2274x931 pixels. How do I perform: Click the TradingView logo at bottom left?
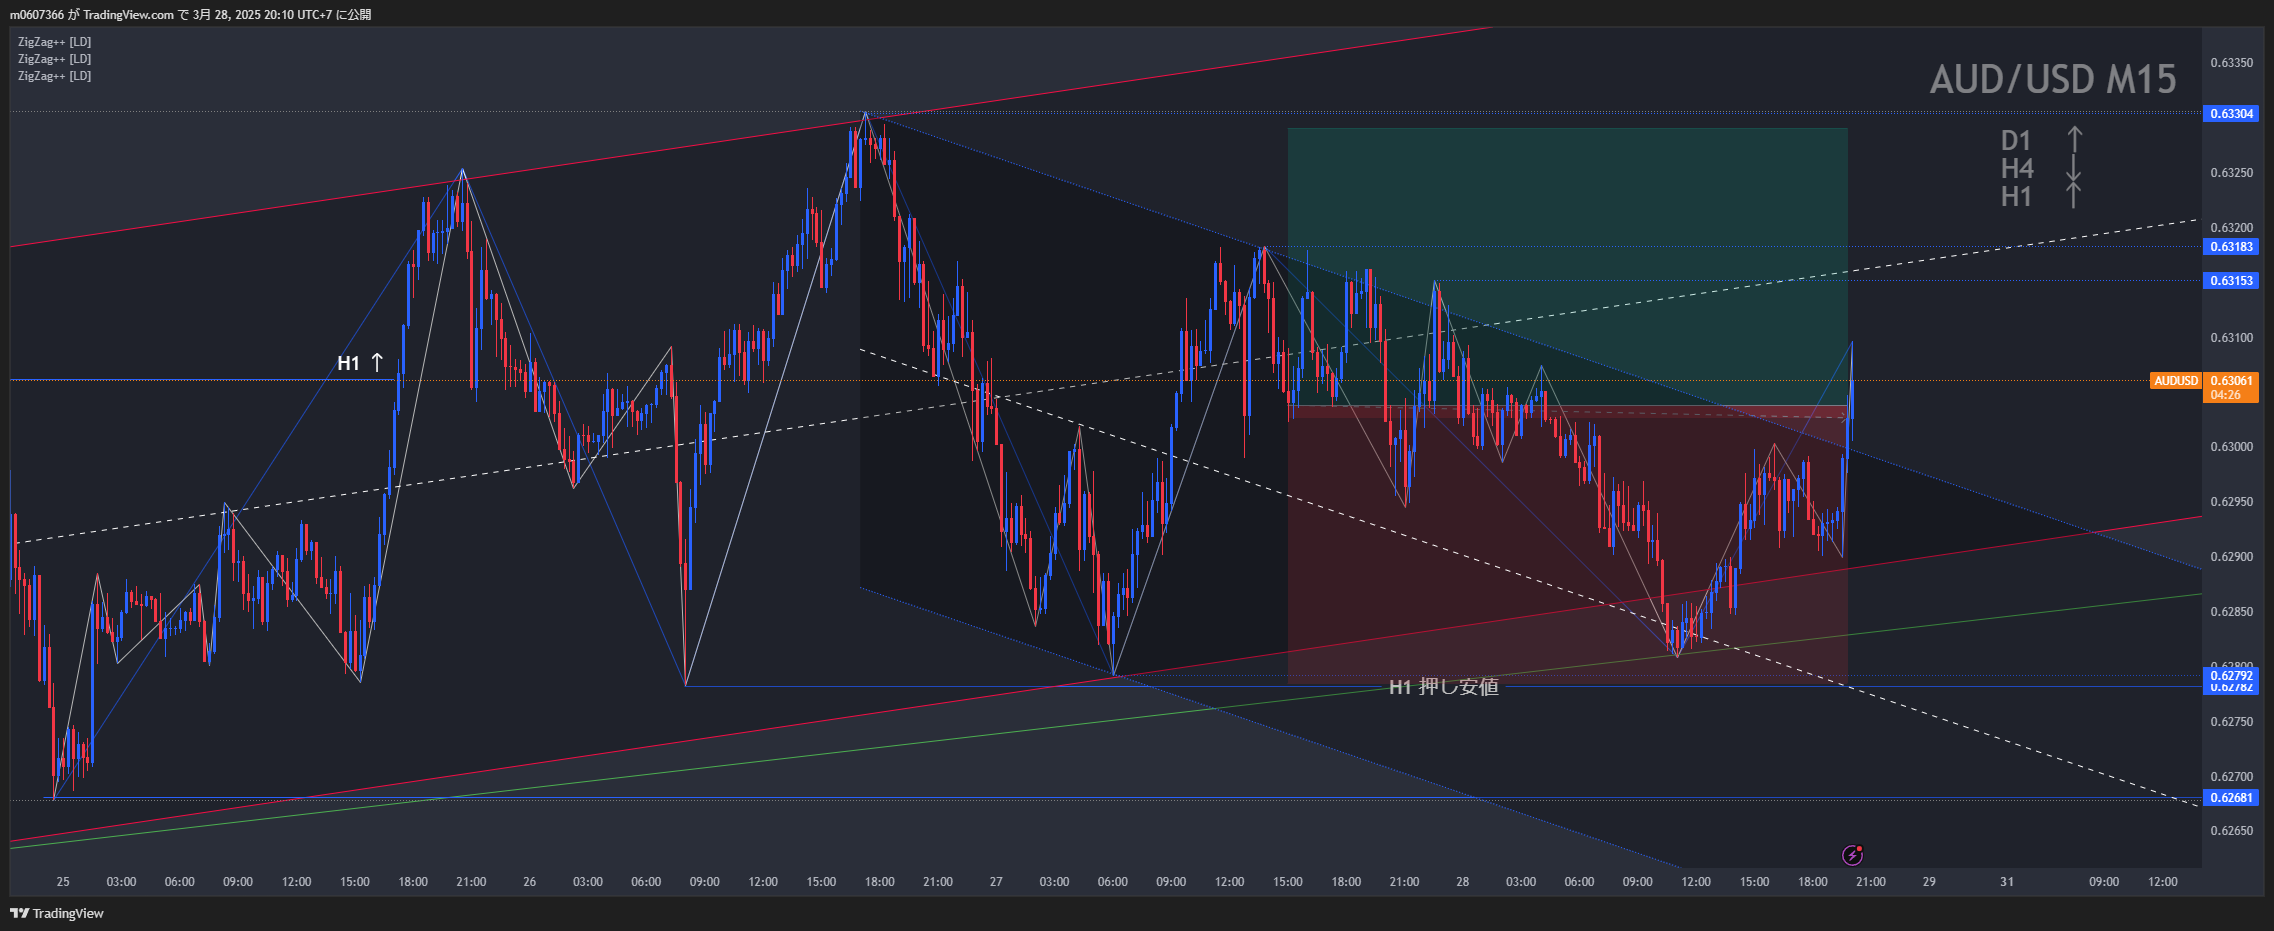tap(57, 913)
